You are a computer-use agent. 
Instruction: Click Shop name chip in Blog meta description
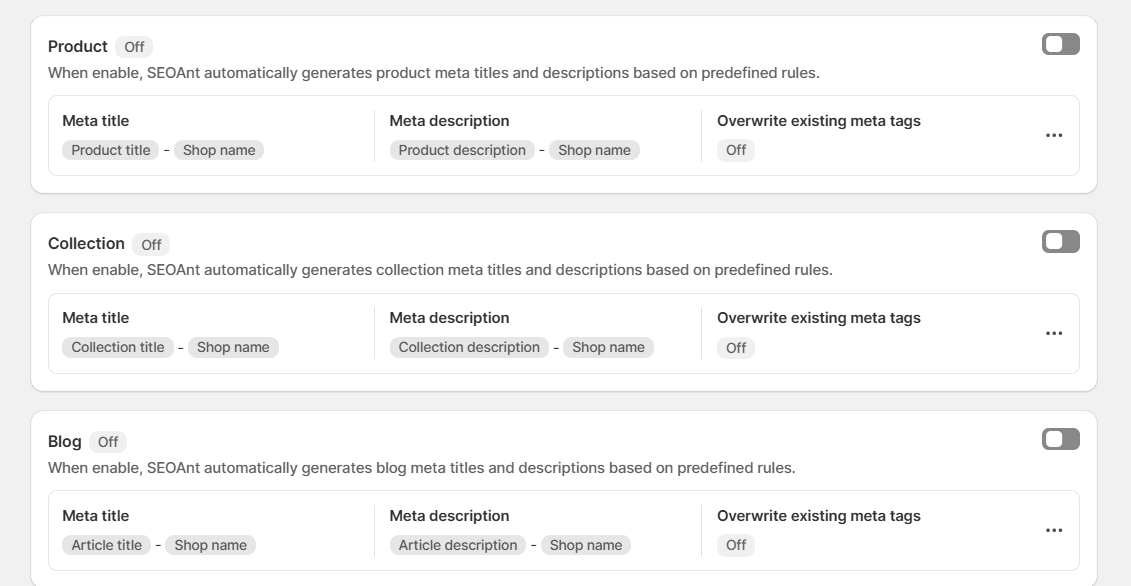[586, 545]
